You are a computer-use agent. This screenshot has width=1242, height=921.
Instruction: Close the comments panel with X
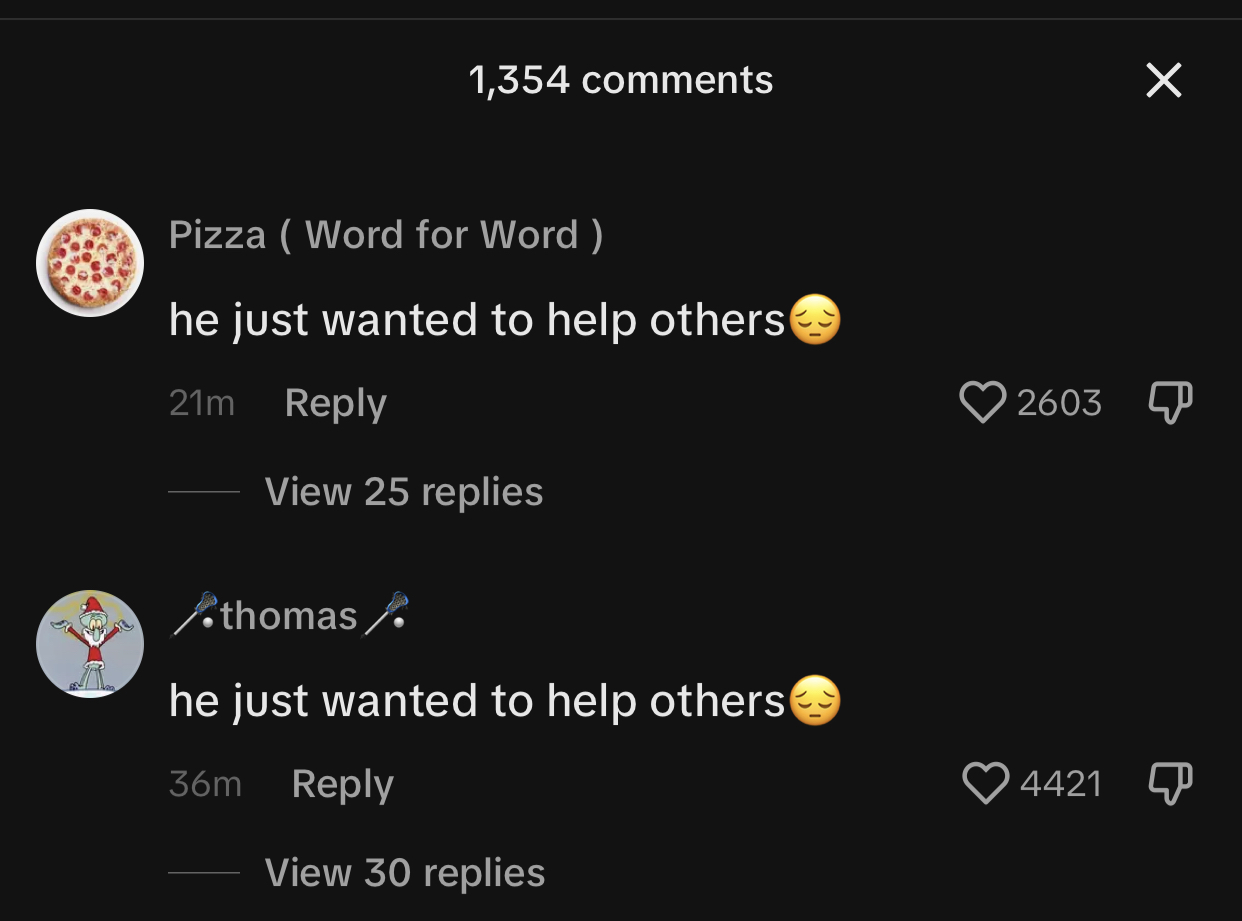(1164, 80)
